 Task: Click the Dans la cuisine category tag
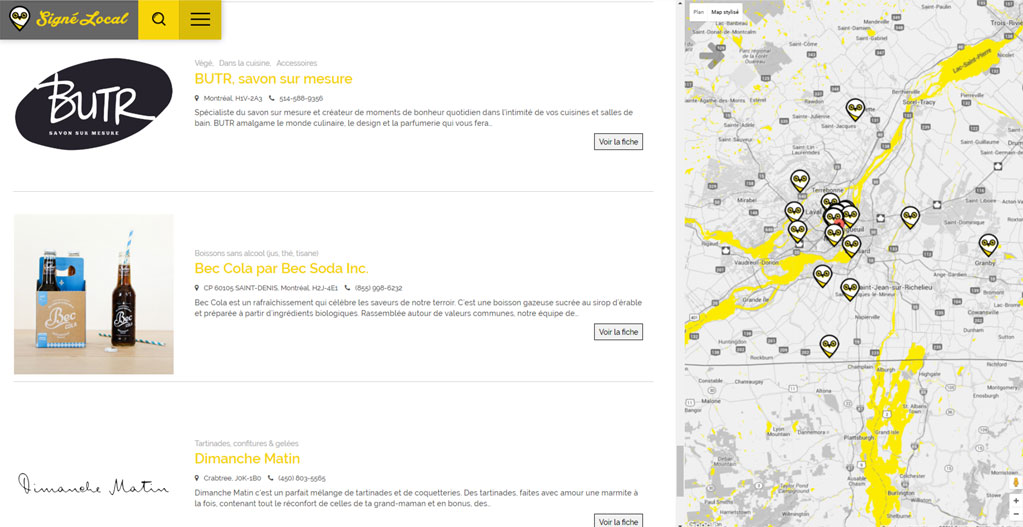pos(244,63)
